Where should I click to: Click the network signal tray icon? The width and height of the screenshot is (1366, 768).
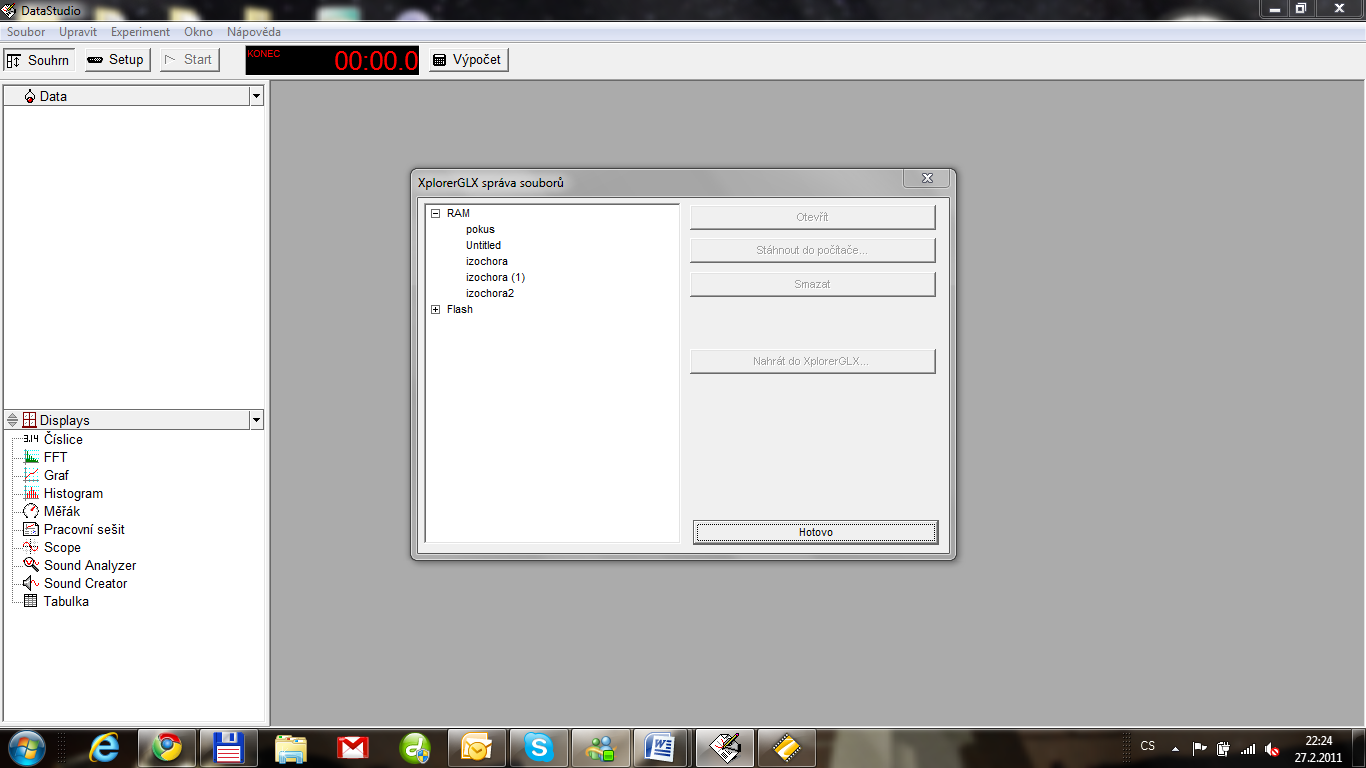click(1247, 748)
